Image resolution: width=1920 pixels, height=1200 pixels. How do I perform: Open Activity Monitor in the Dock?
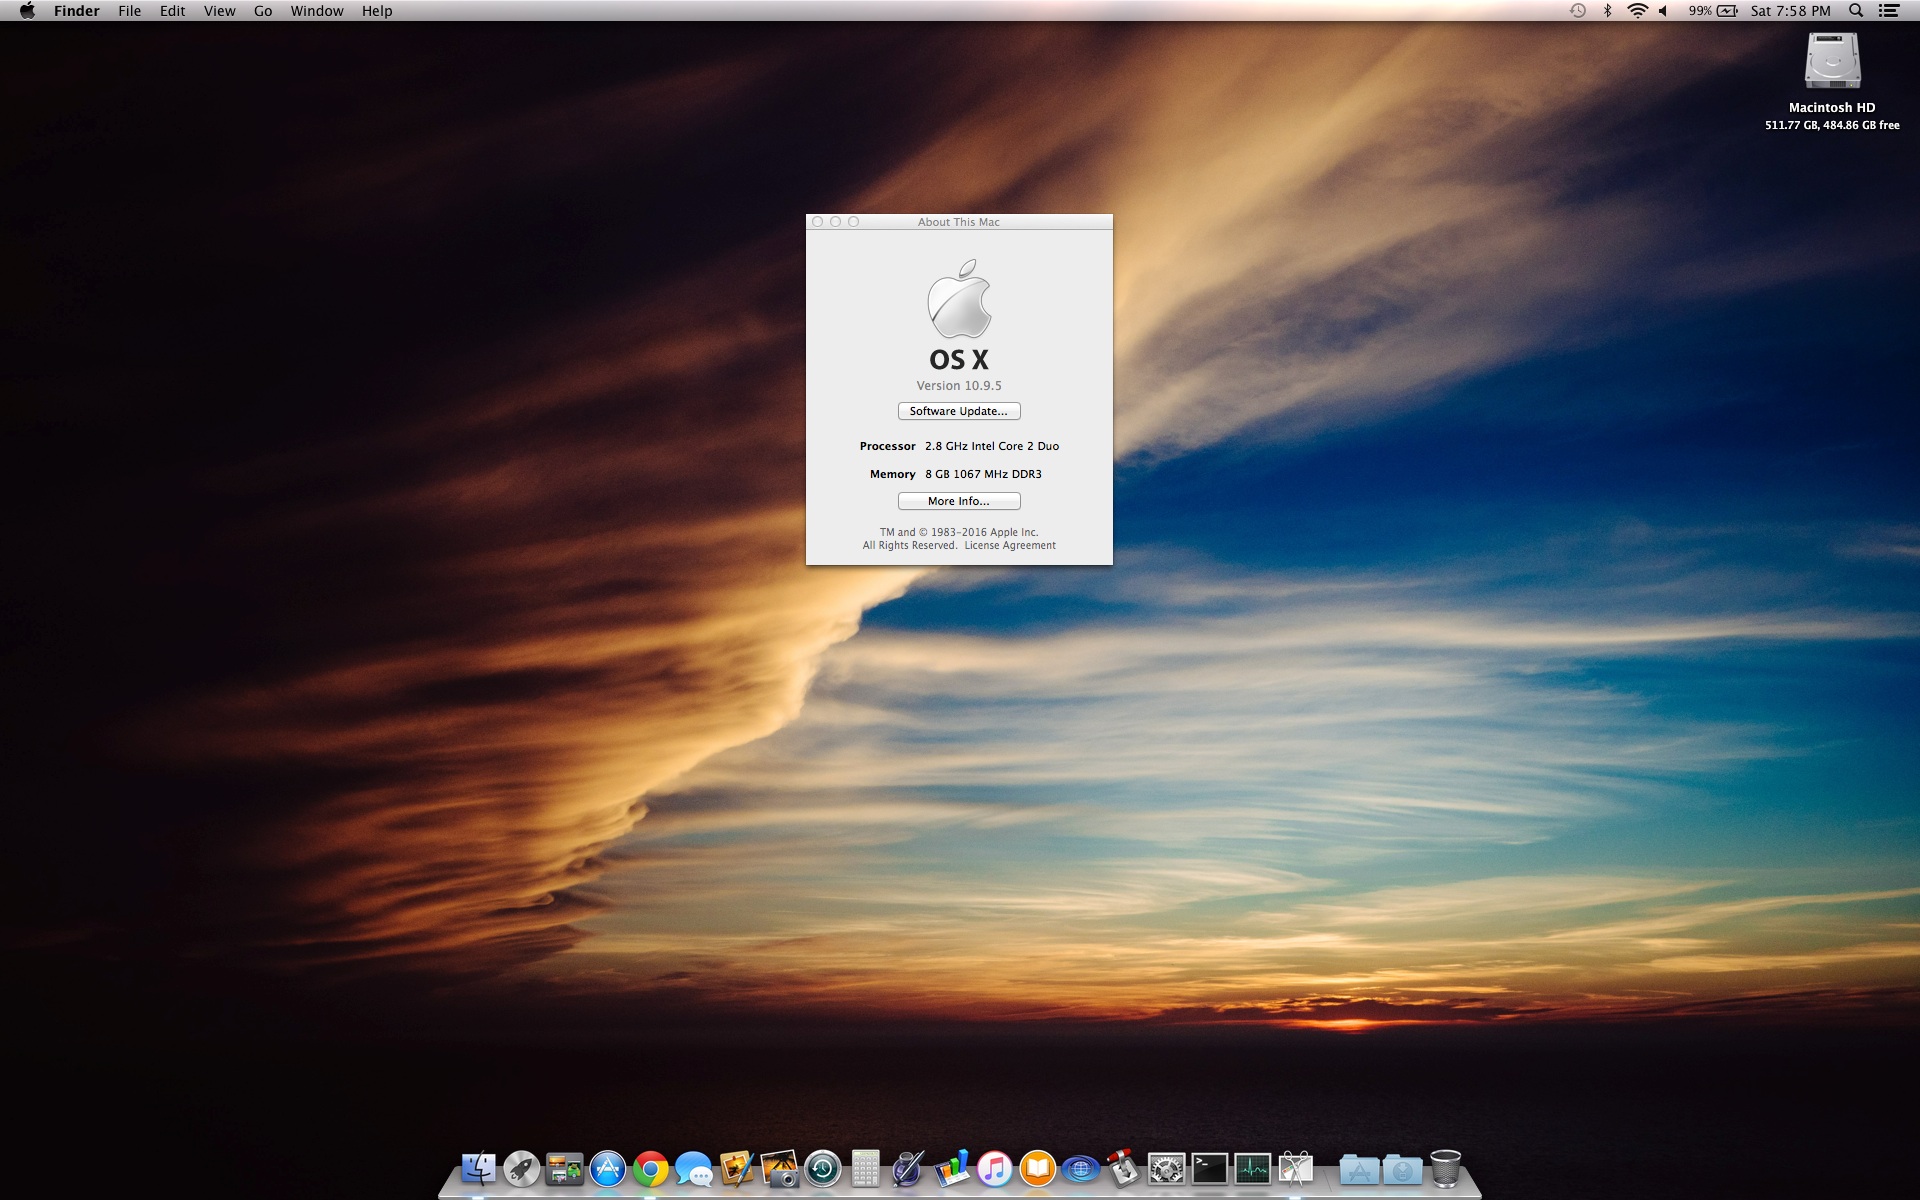pos(1252,1168)
